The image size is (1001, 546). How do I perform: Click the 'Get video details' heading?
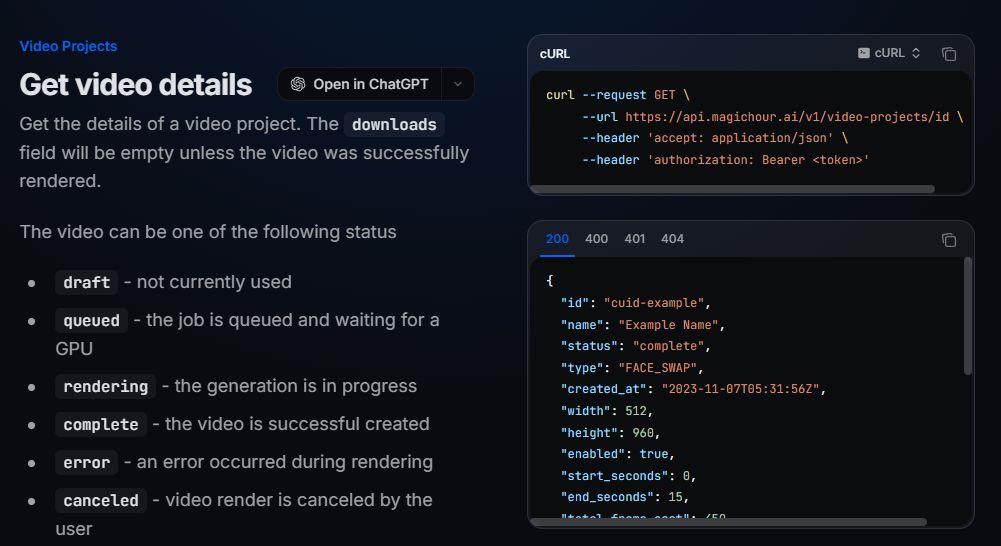135,85
